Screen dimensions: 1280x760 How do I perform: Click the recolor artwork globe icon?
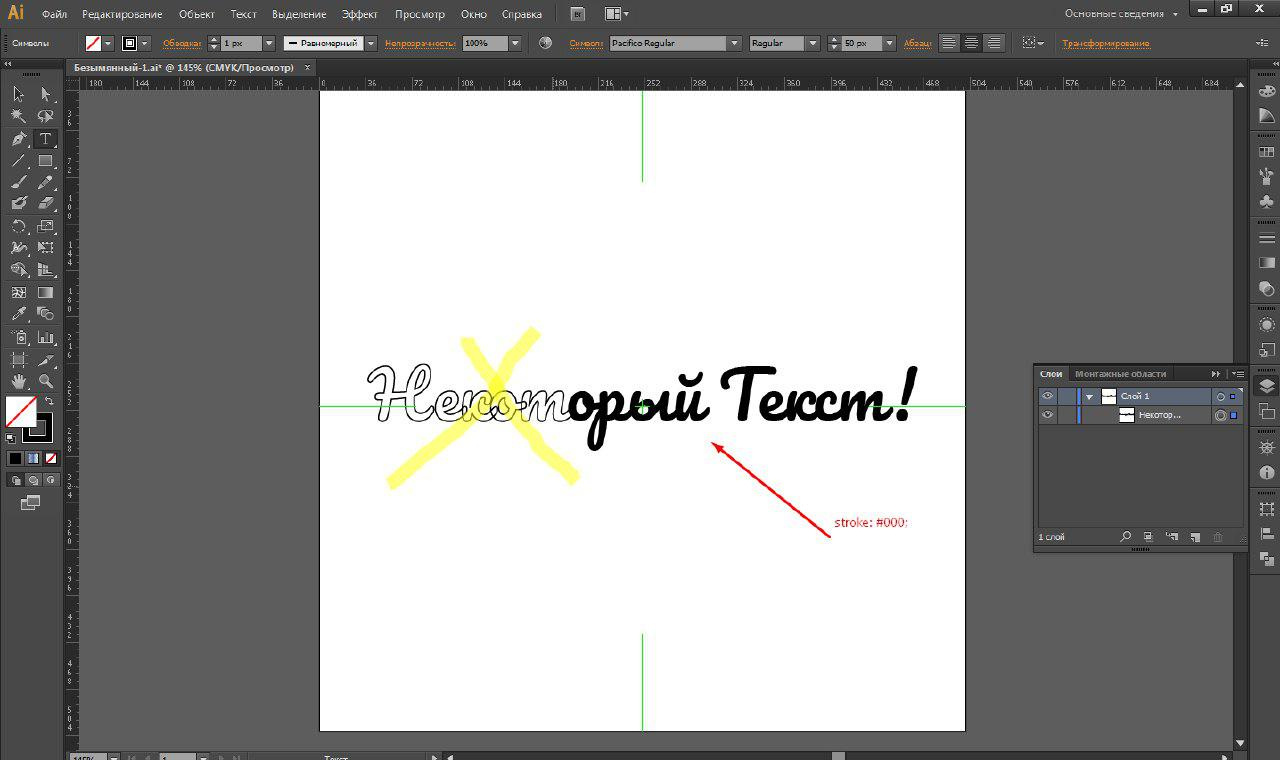pos(545,43)
